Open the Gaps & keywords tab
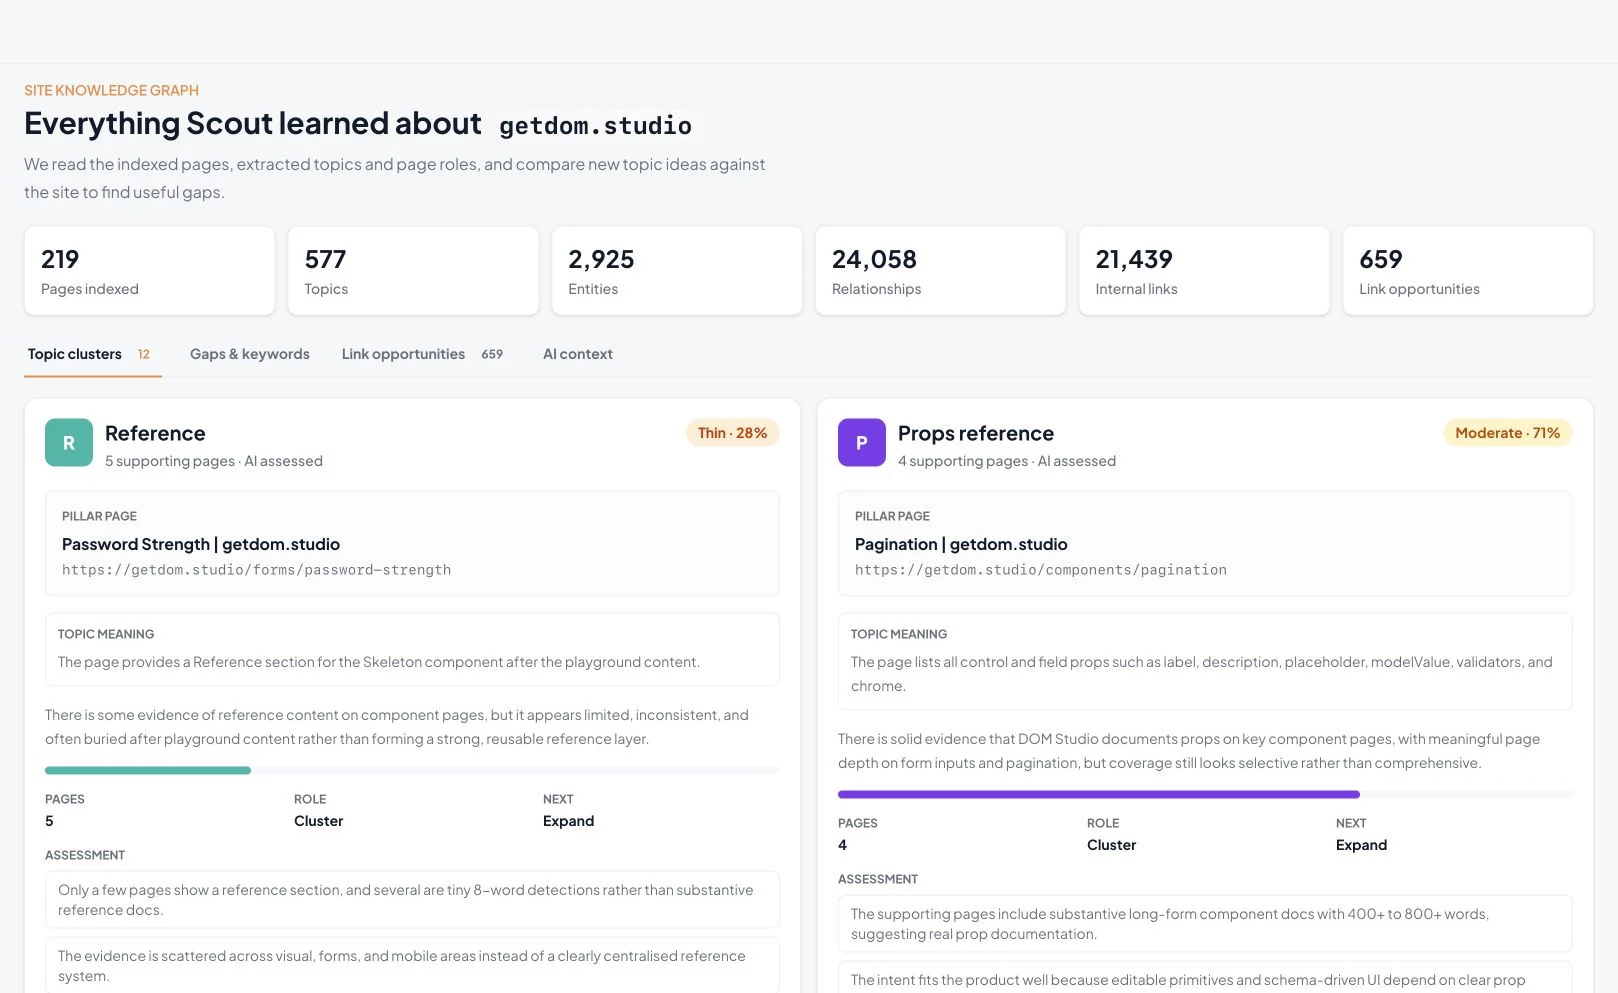Screen dimensions: 1618x993 click(x=250, y=354)
